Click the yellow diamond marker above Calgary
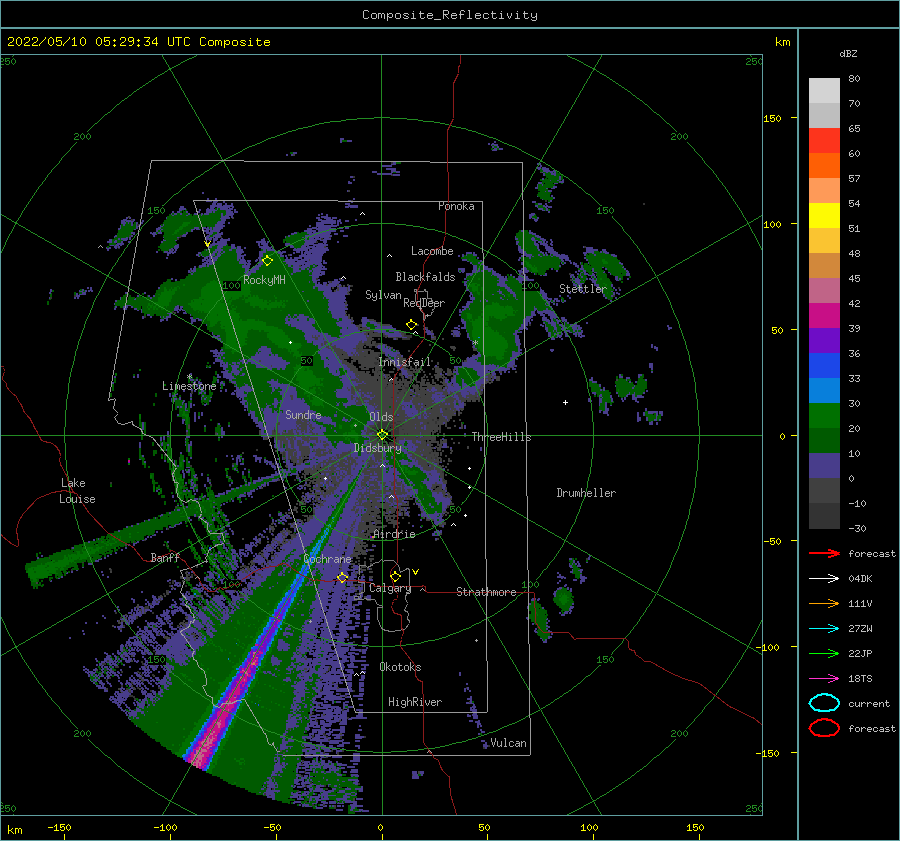This screenshot has height=841, width=900. click(x=395, y=576)
